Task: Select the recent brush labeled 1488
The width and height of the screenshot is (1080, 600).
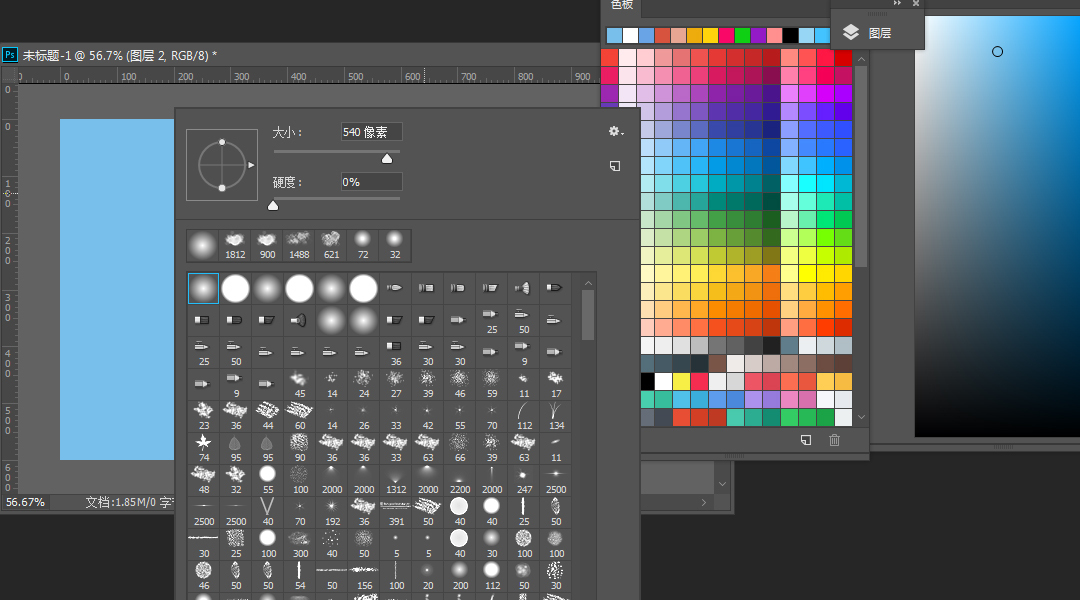Action: pos(299,246)
